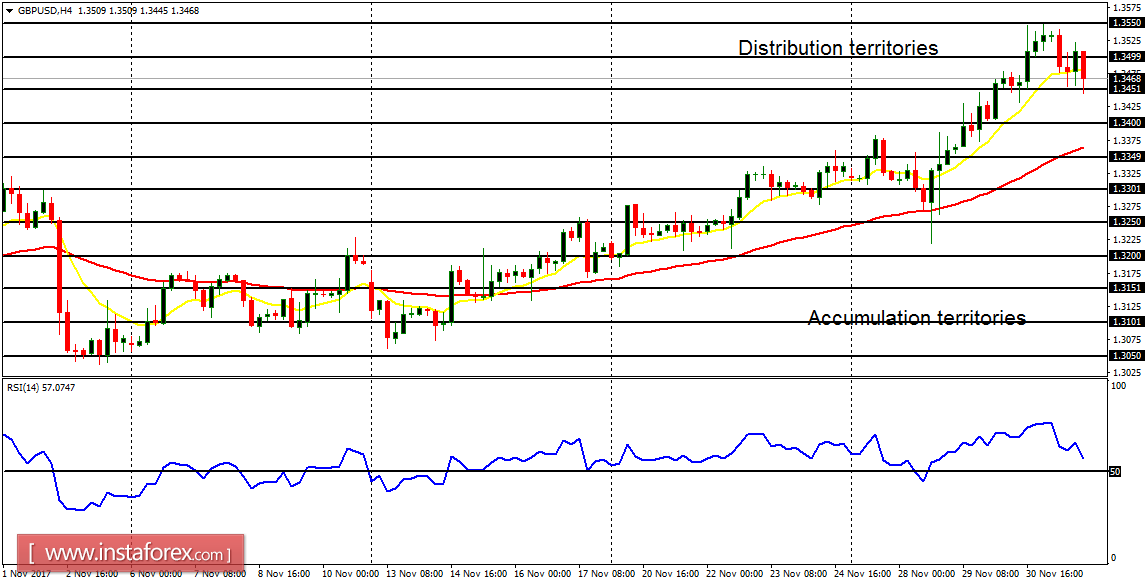Click the 1.3025 price axis value

coord(1126,372)
